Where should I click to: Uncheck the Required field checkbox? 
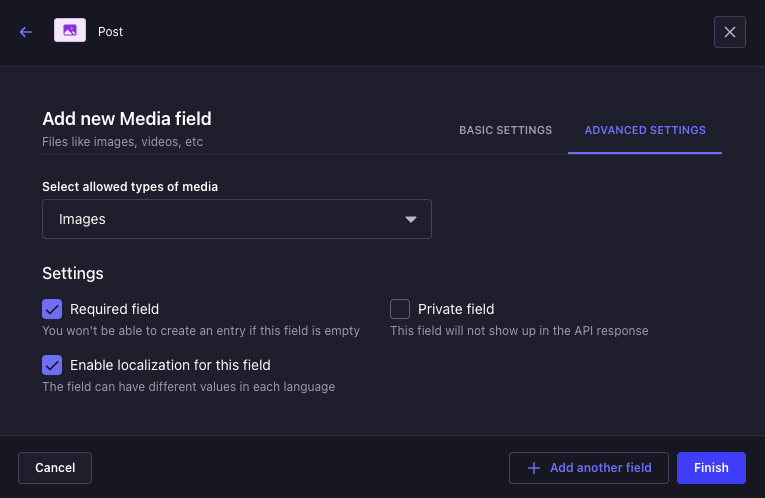pos(52,309)
